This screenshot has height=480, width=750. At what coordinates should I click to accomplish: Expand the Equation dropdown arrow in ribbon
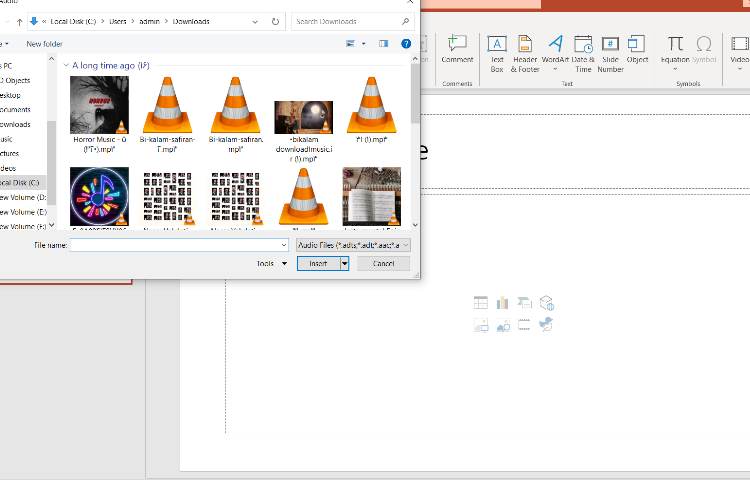pyautogui.click(x=675, y=69)
